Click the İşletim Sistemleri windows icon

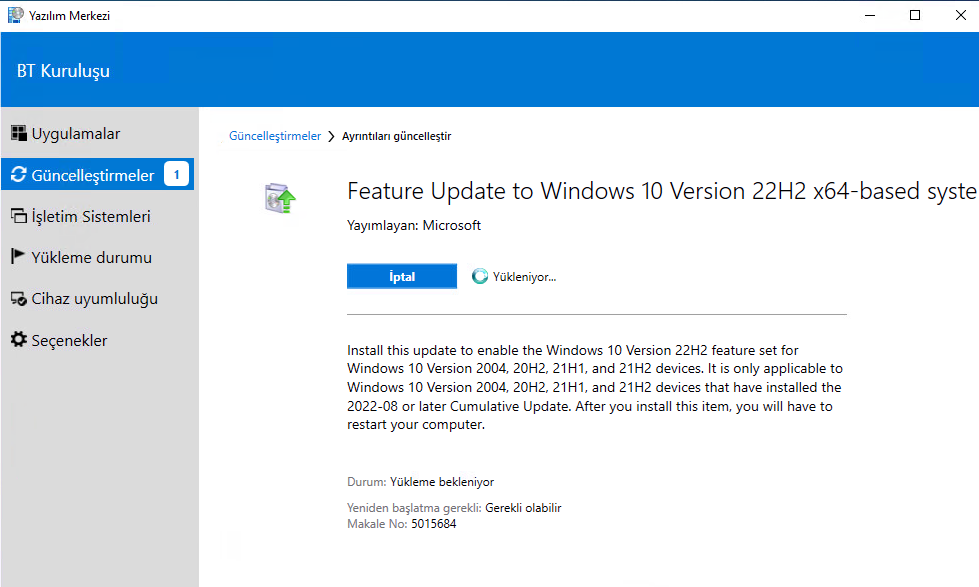[19, 216]
